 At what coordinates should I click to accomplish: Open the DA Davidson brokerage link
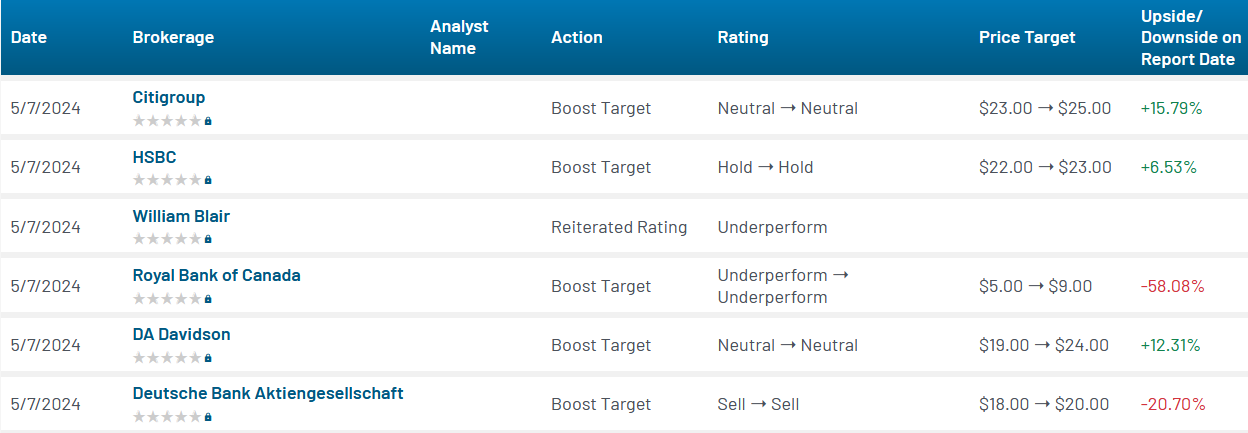(x=181, y=334)
